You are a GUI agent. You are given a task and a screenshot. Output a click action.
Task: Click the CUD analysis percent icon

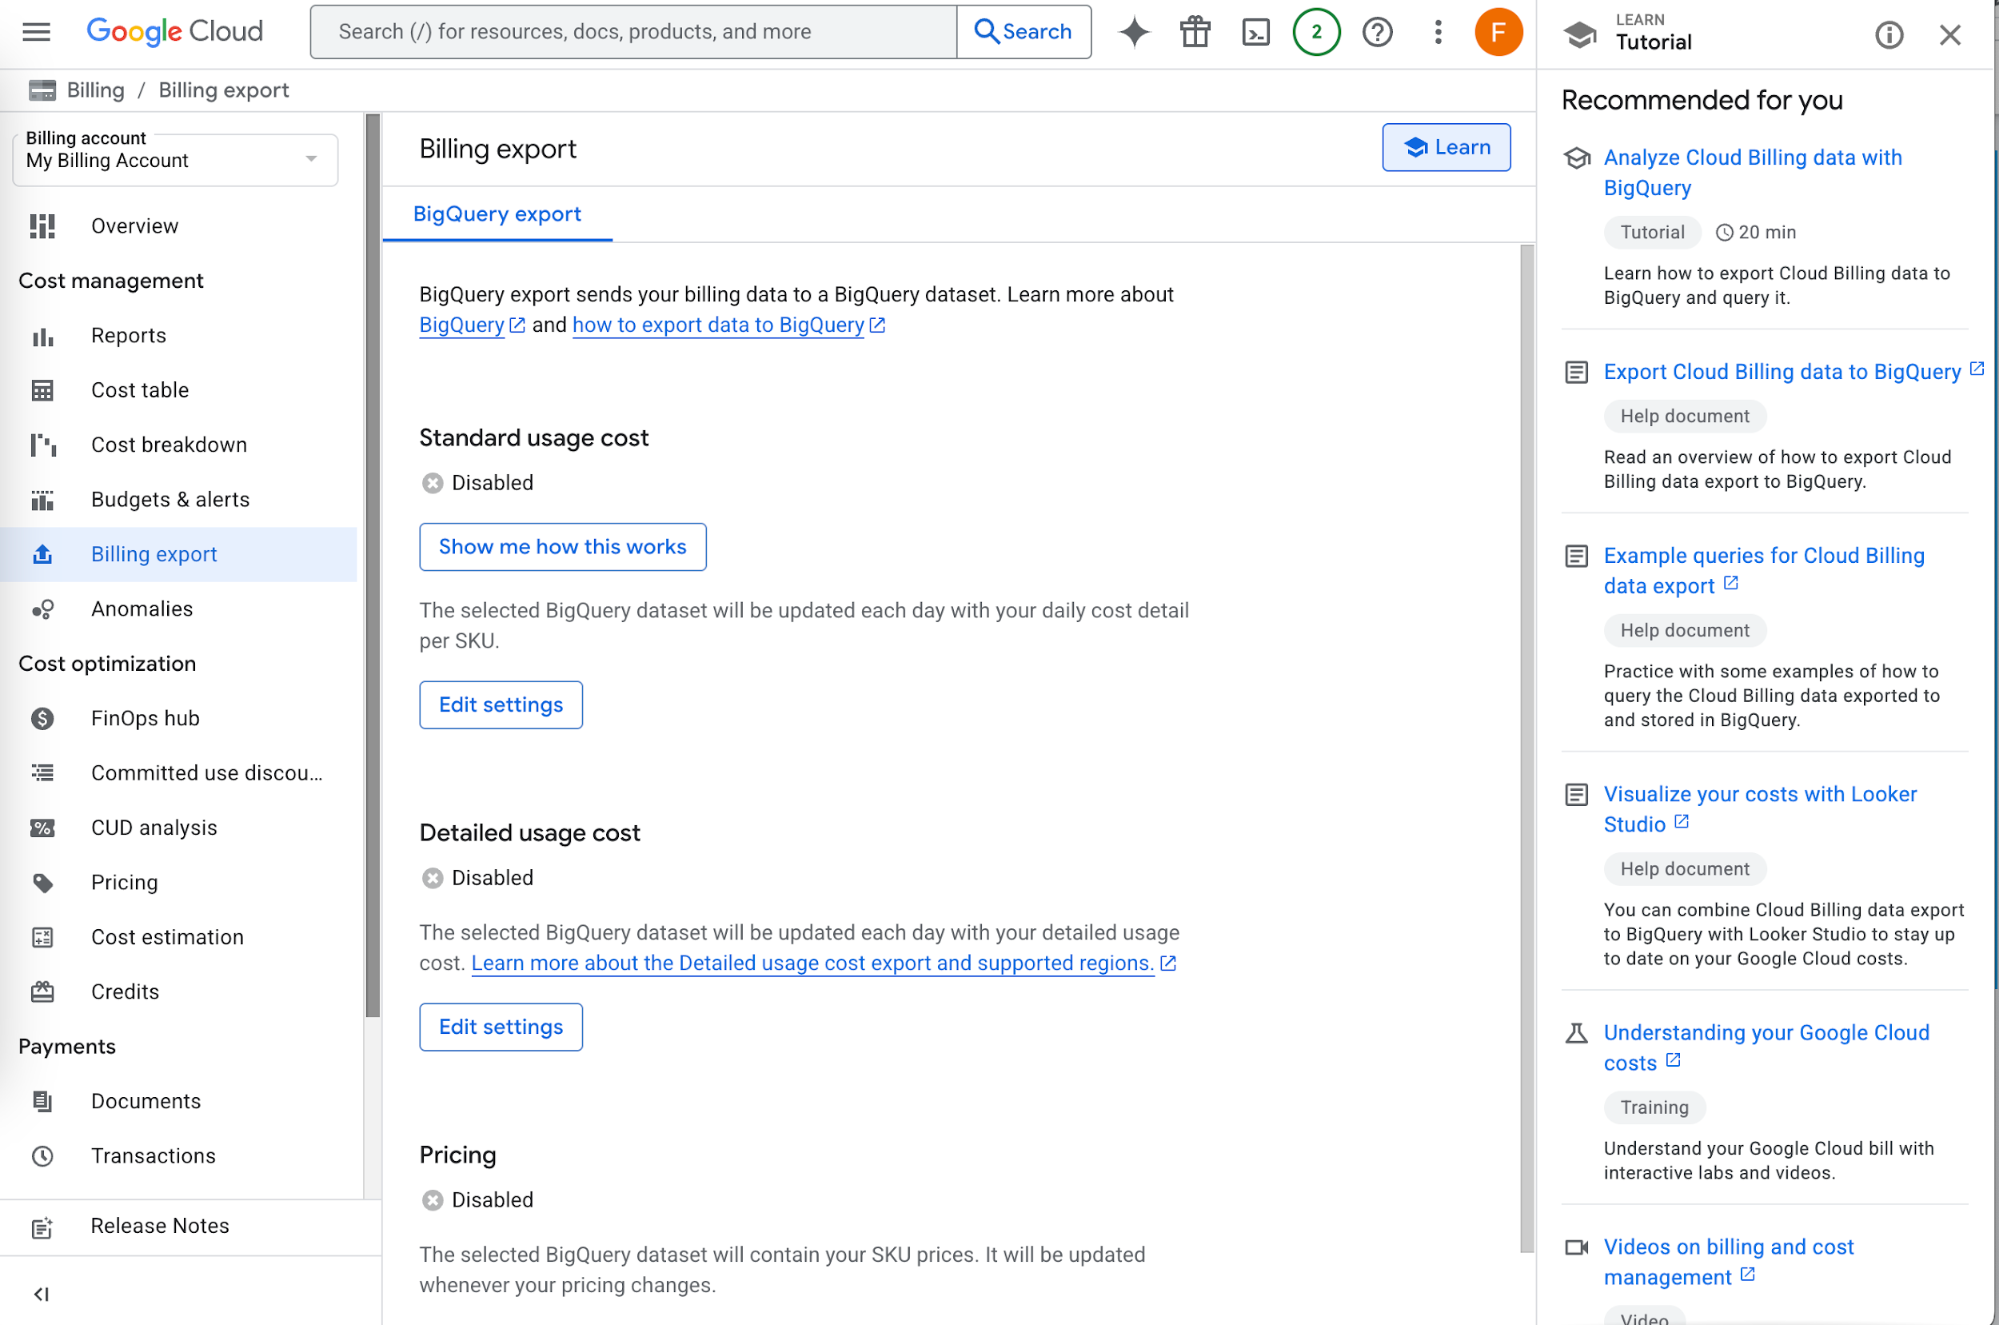pyautogui.click(x=42, y=828)
